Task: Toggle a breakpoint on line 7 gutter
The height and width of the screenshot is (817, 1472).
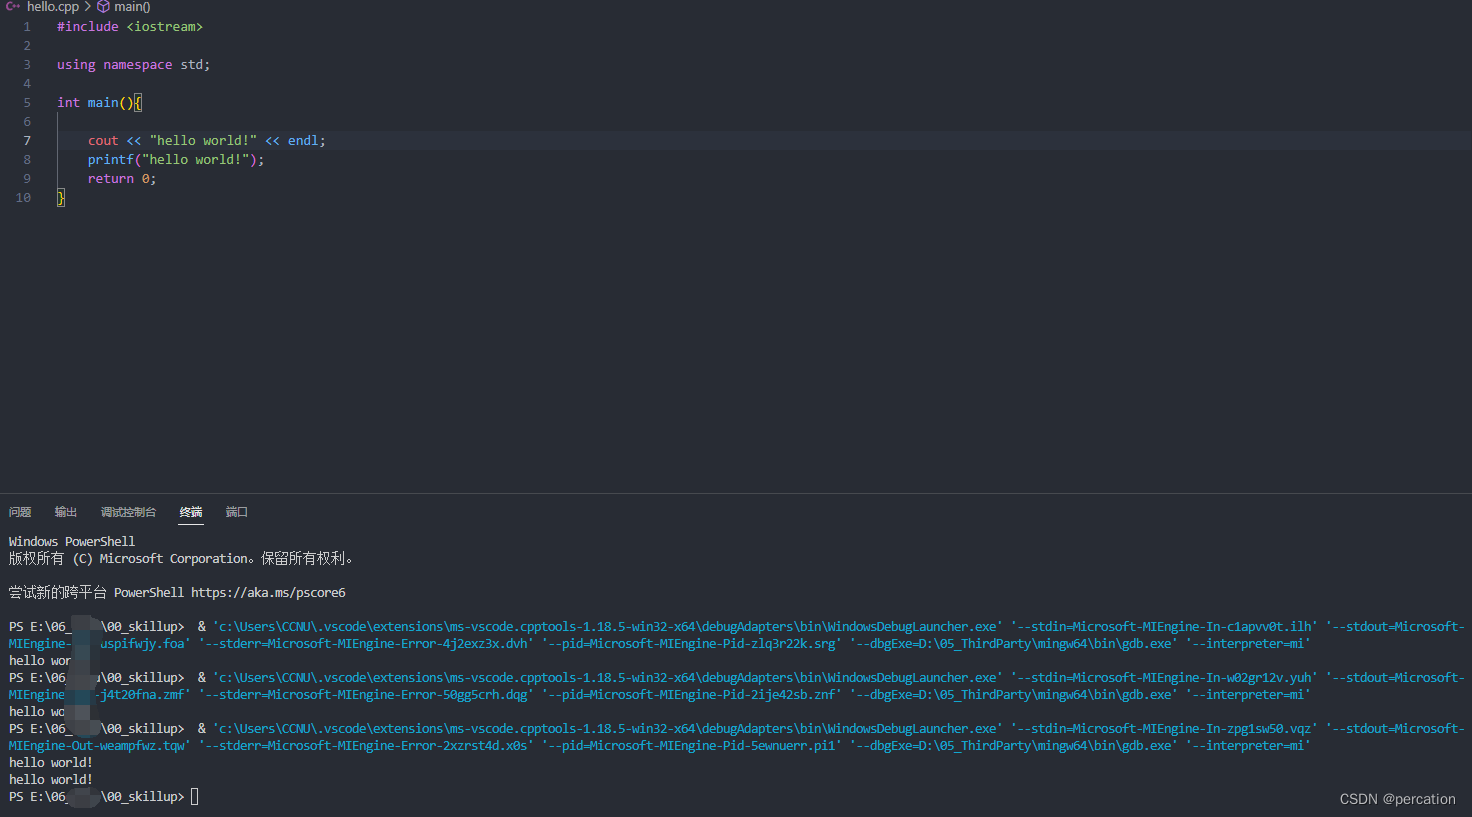Action: point(10,140)
